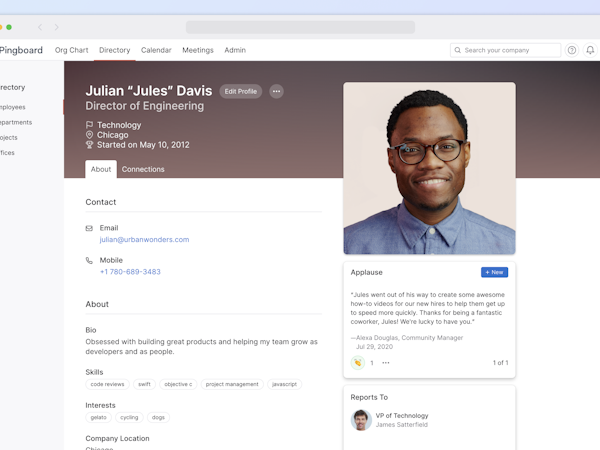Click the Edit Profile button
This screenshot has width=600, height=450.
tap(241, 91)
